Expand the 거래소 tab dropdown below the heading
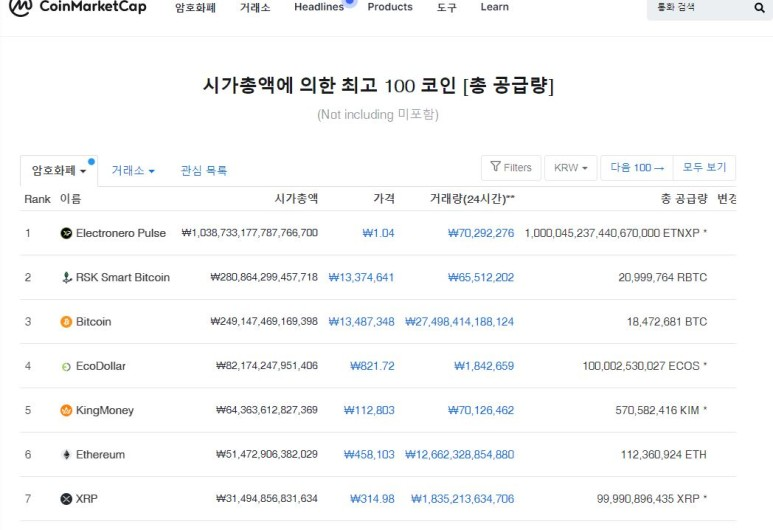 coord(133,171)
